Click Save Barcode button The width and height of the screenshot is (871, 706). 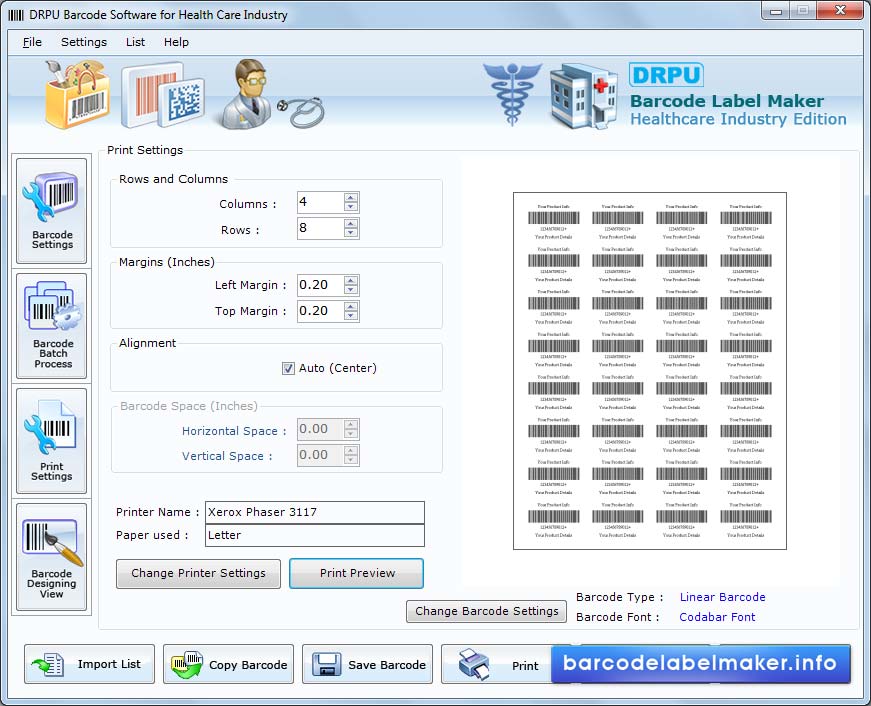367,664
